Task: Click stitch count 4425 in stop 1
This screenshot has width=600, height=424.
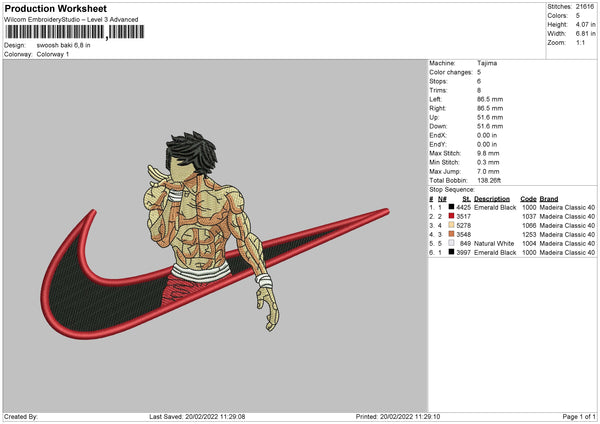Action: pos(463,207)
